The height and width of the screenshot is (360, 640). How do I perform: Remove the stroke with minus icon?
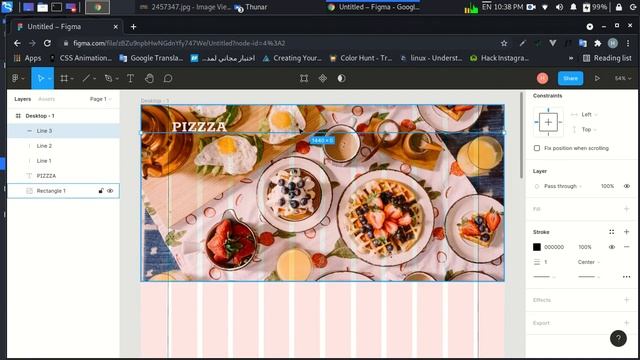[x=627, y=247]
